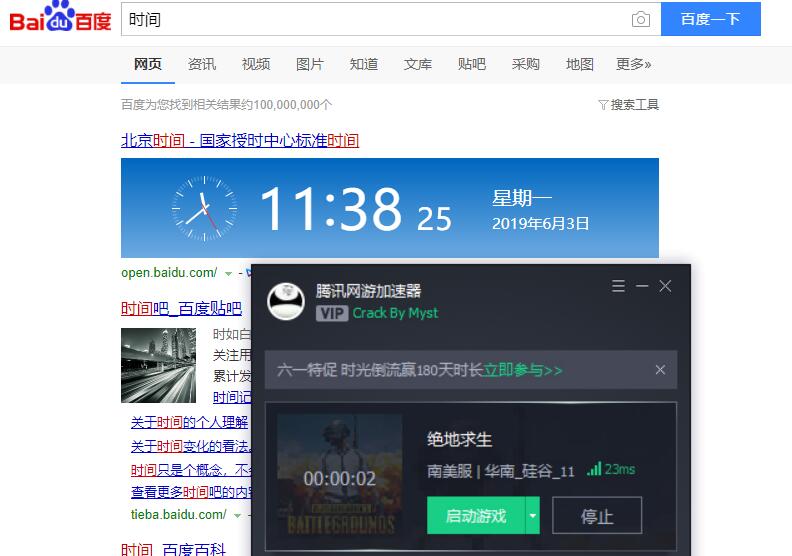Open 时间只是个概念 link
Image resolution: width=792 pixels, height=556 pixels.
tap(191, 471)
